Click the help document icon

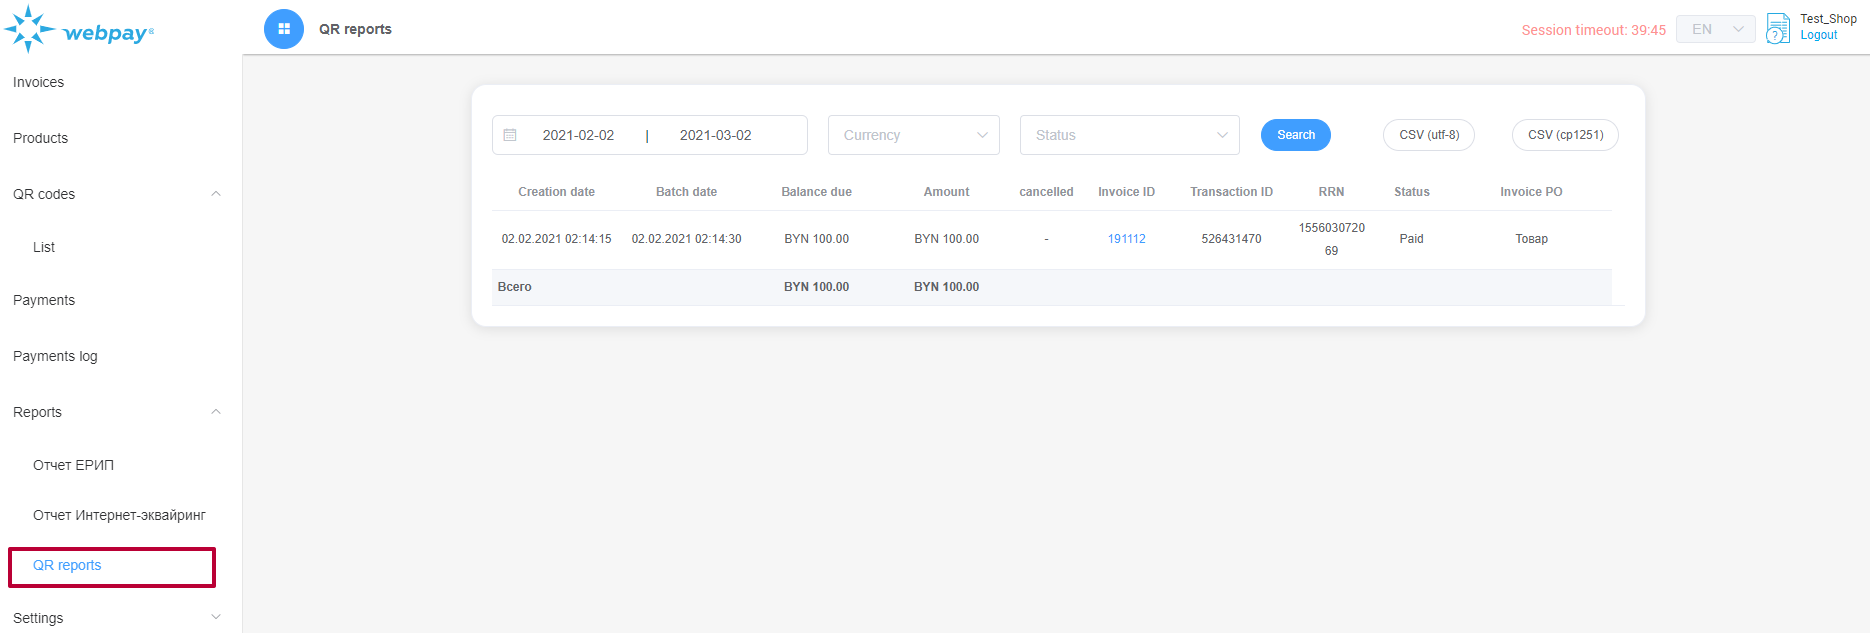[x=1777, y=28]
